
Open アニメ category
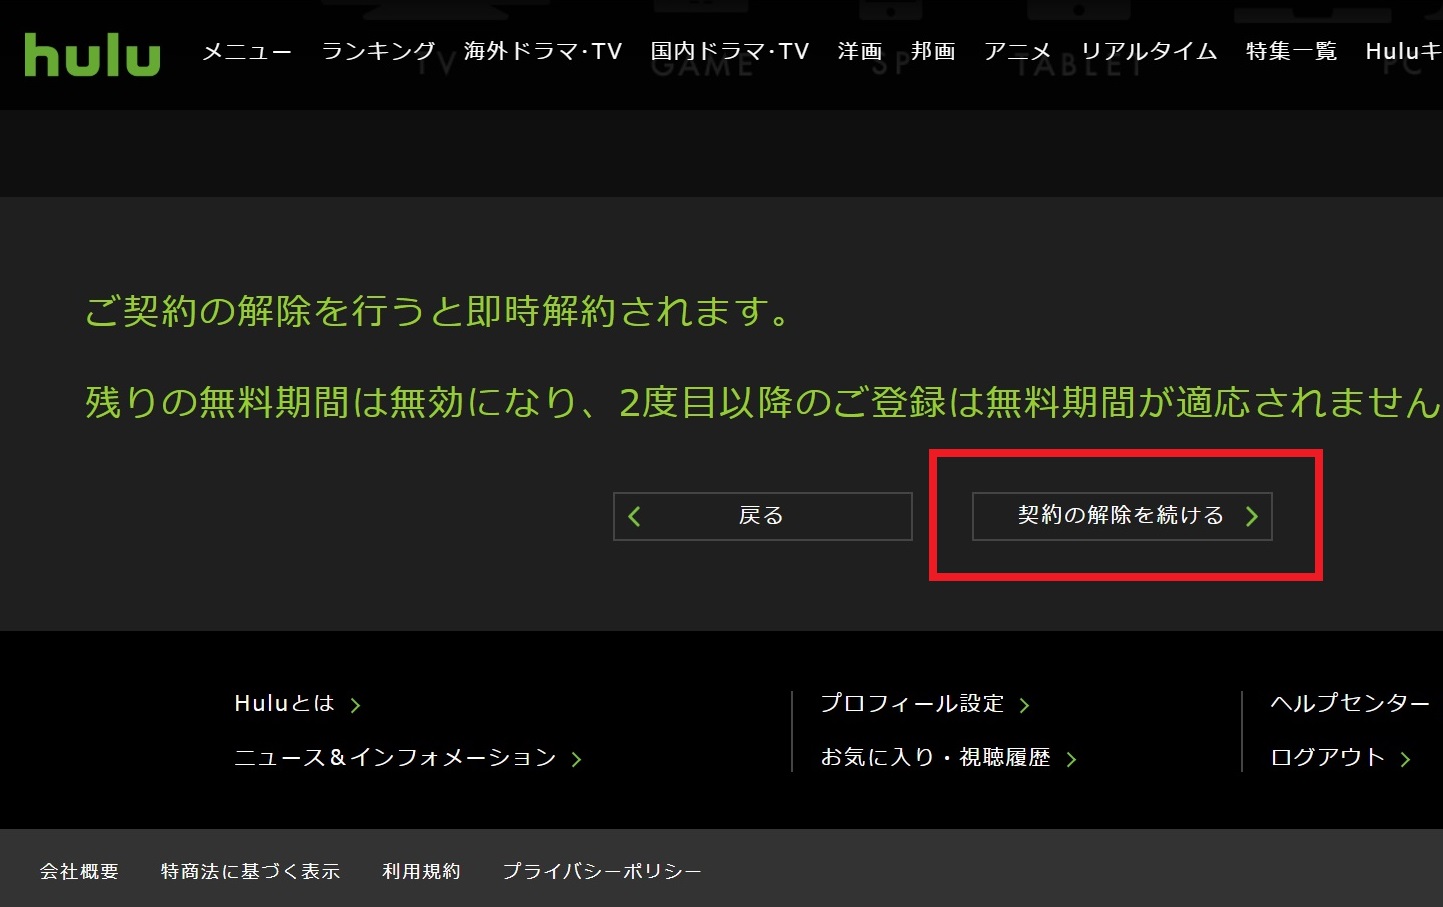[1017, 52]
